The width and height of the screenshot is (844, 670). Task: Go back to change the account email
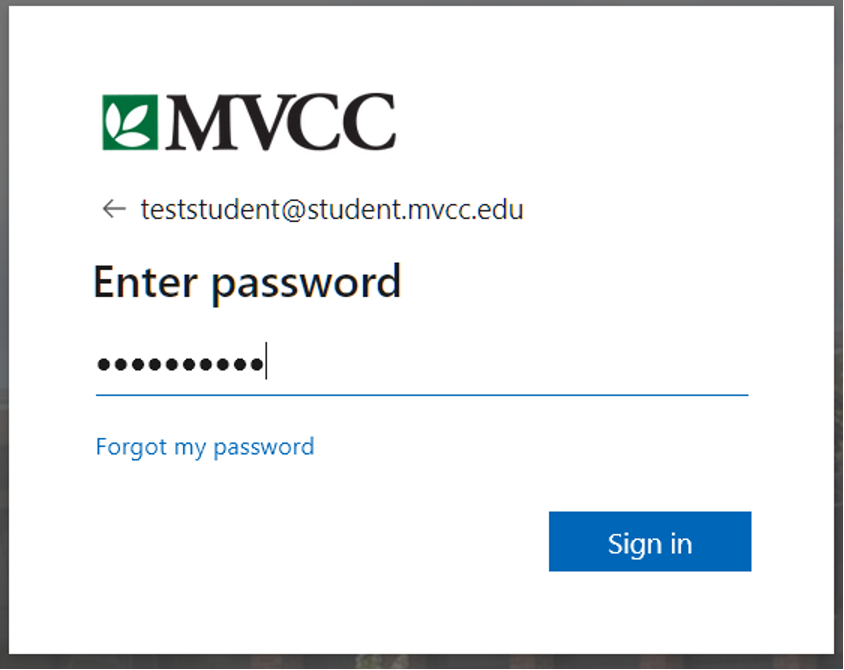114,209
